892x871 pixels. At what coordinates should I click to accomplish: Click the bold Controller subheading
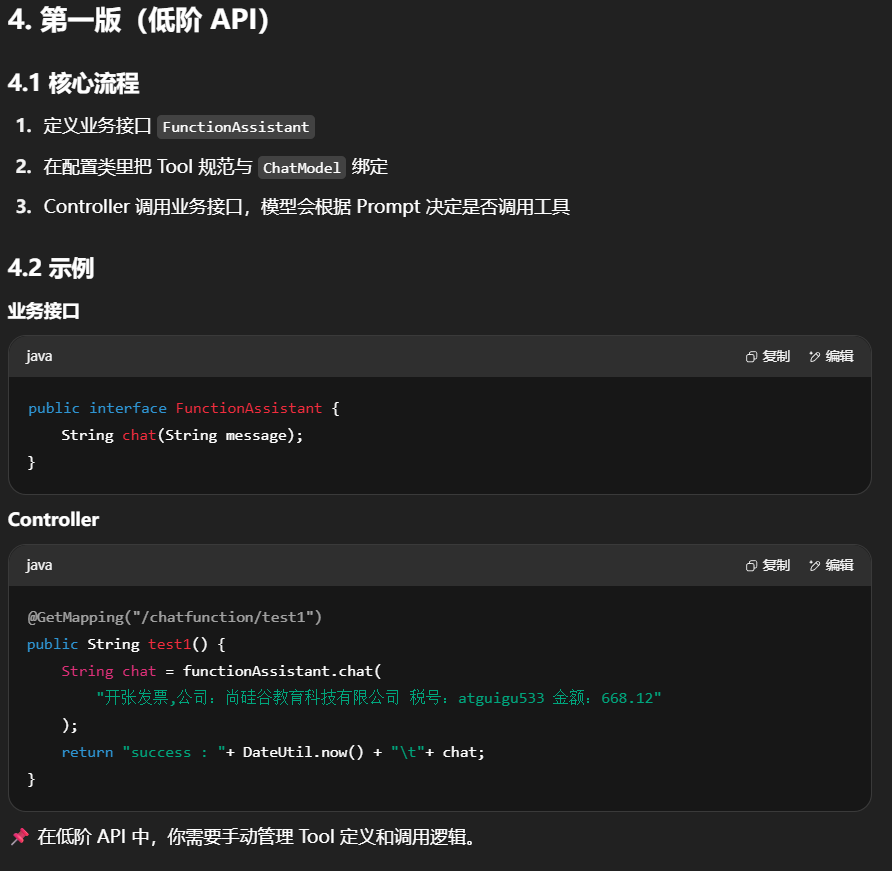tap(53, 520)
